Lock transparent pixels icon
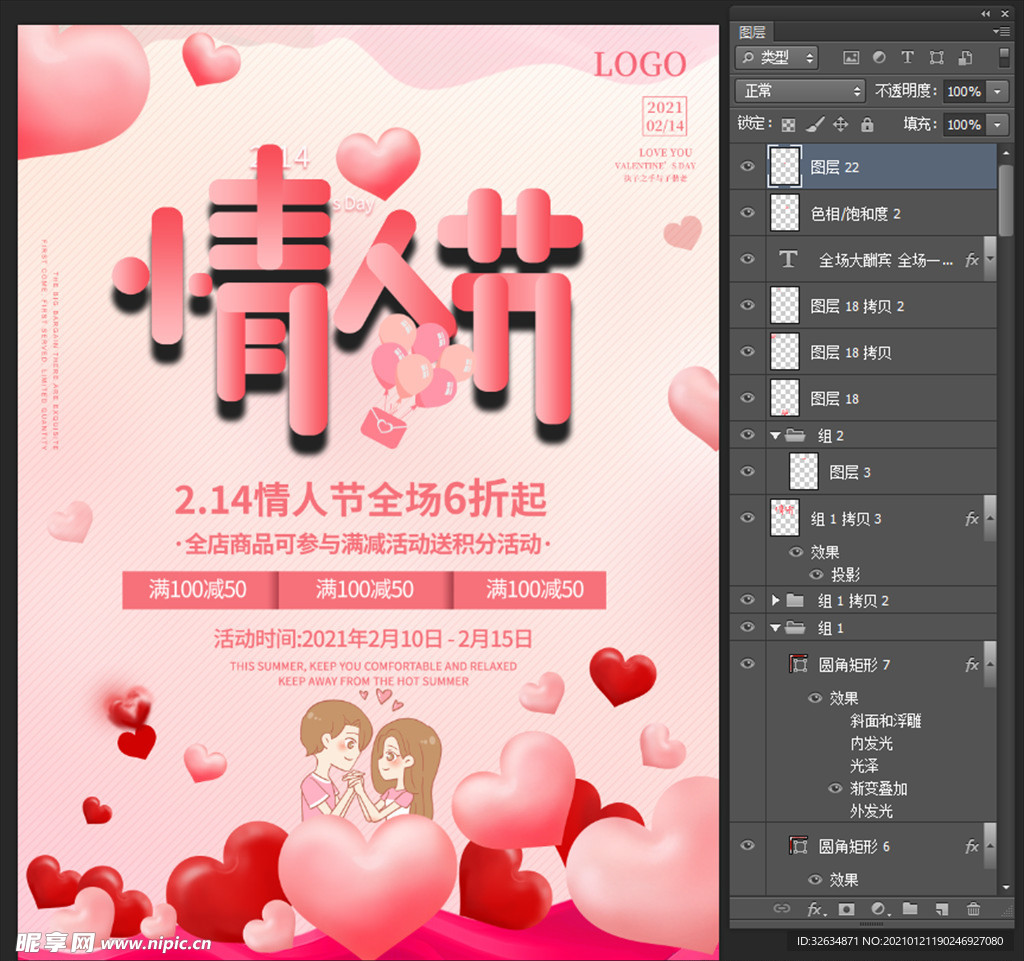Image resolution: width=1024 pixels, height=961 pixels. pyautogui.click(x=788, y=125)
